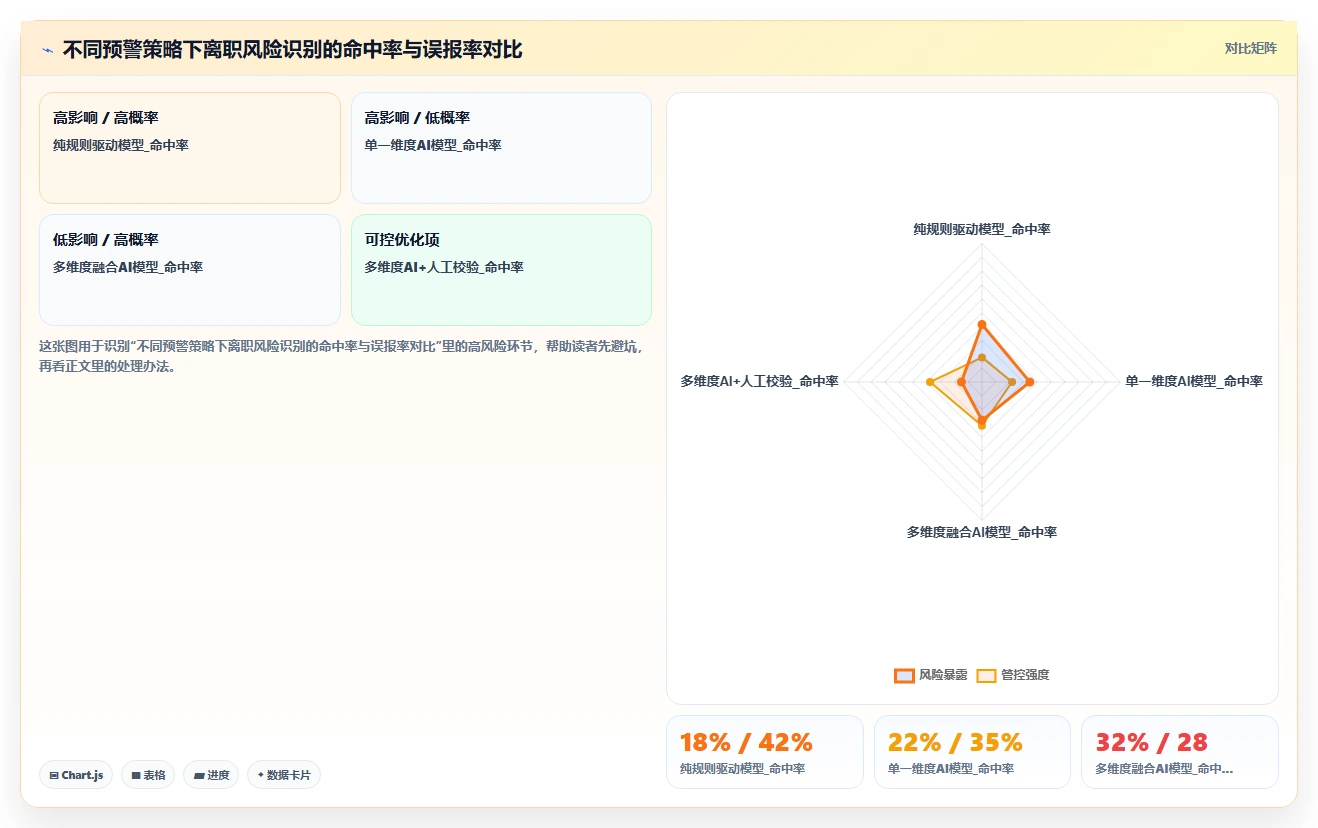
Task: Click the 管控强度 legend color box
Action: point(986,675)
